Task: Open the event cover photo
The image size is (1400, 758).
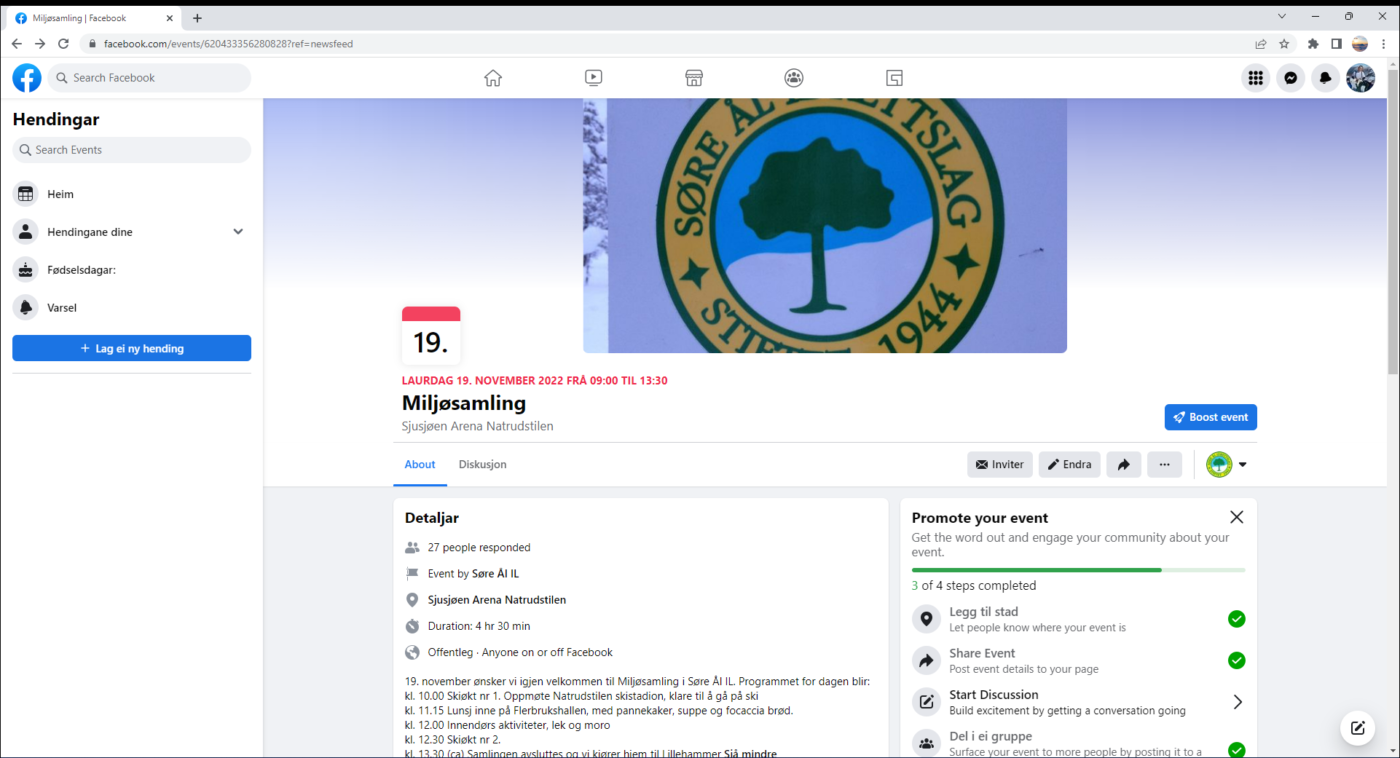Action: (x=825, y=225)
